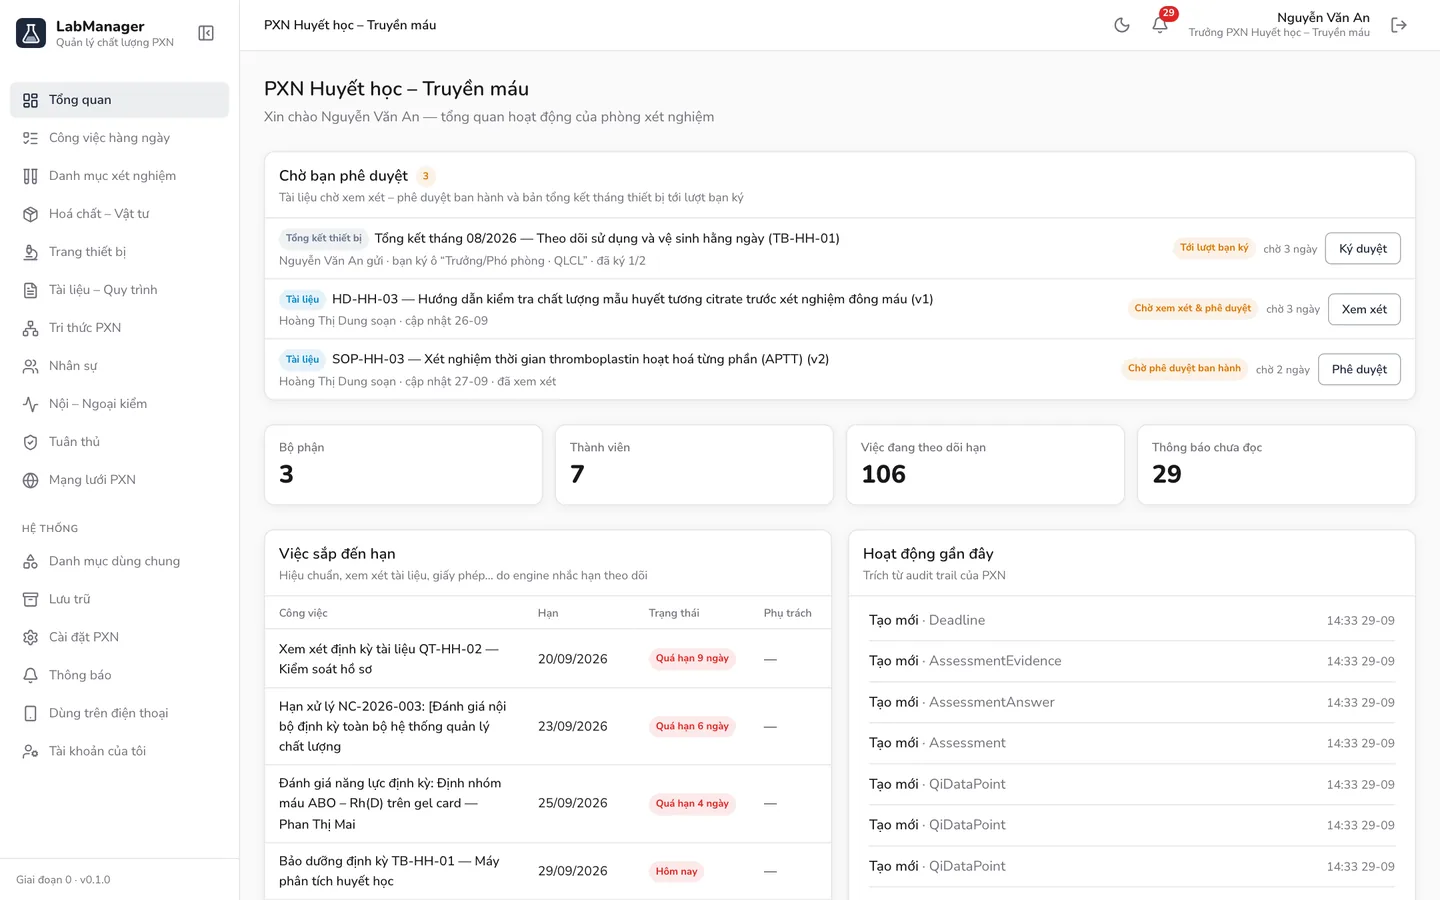Image resolution: width=1440 pixels, height=900 pixels.
Task: Collapse the sidebar panel icon
Action: (206, 33)
